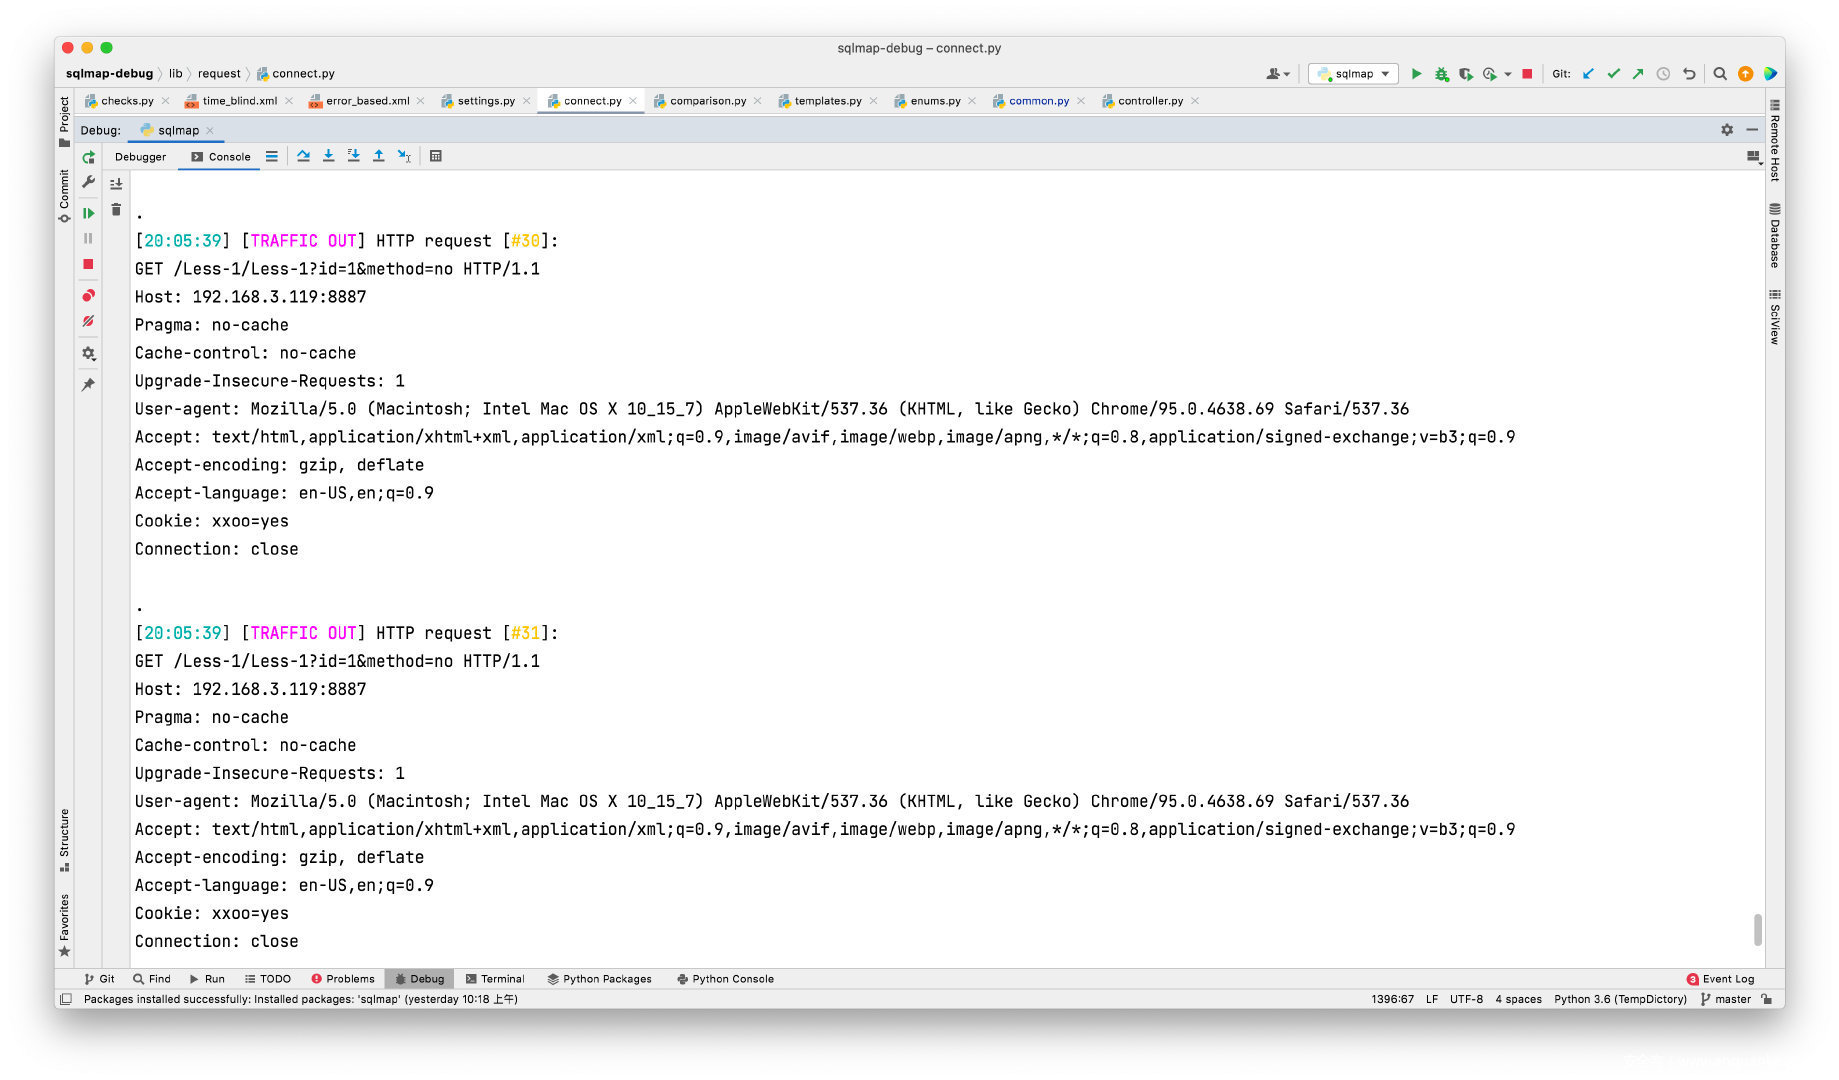Open the Structure tool window
The width and height of the screenshot is (1839, 1080).
[65, 839]
